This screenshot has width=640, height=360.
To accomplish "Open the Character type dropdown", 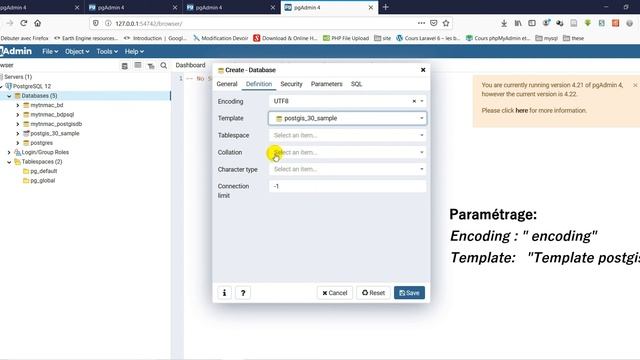I will click(x=347, y=169).
